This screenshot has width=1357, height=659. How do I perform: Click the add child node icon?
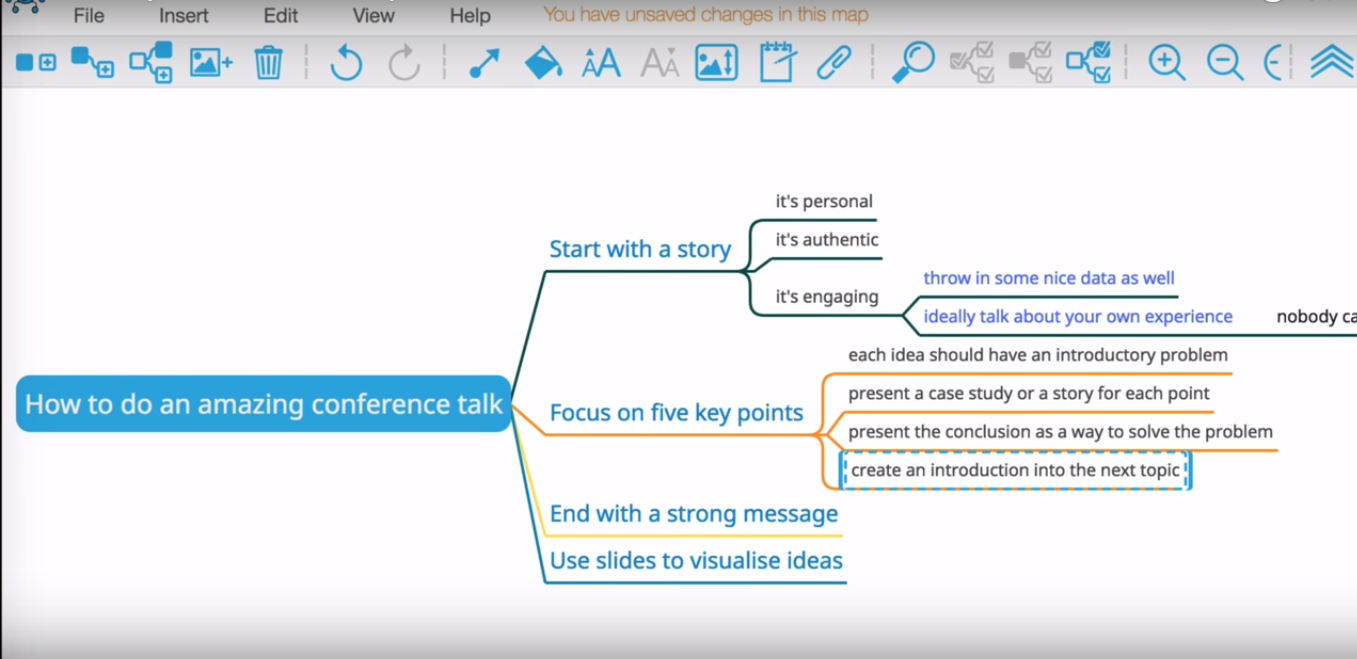pos(92,63)
